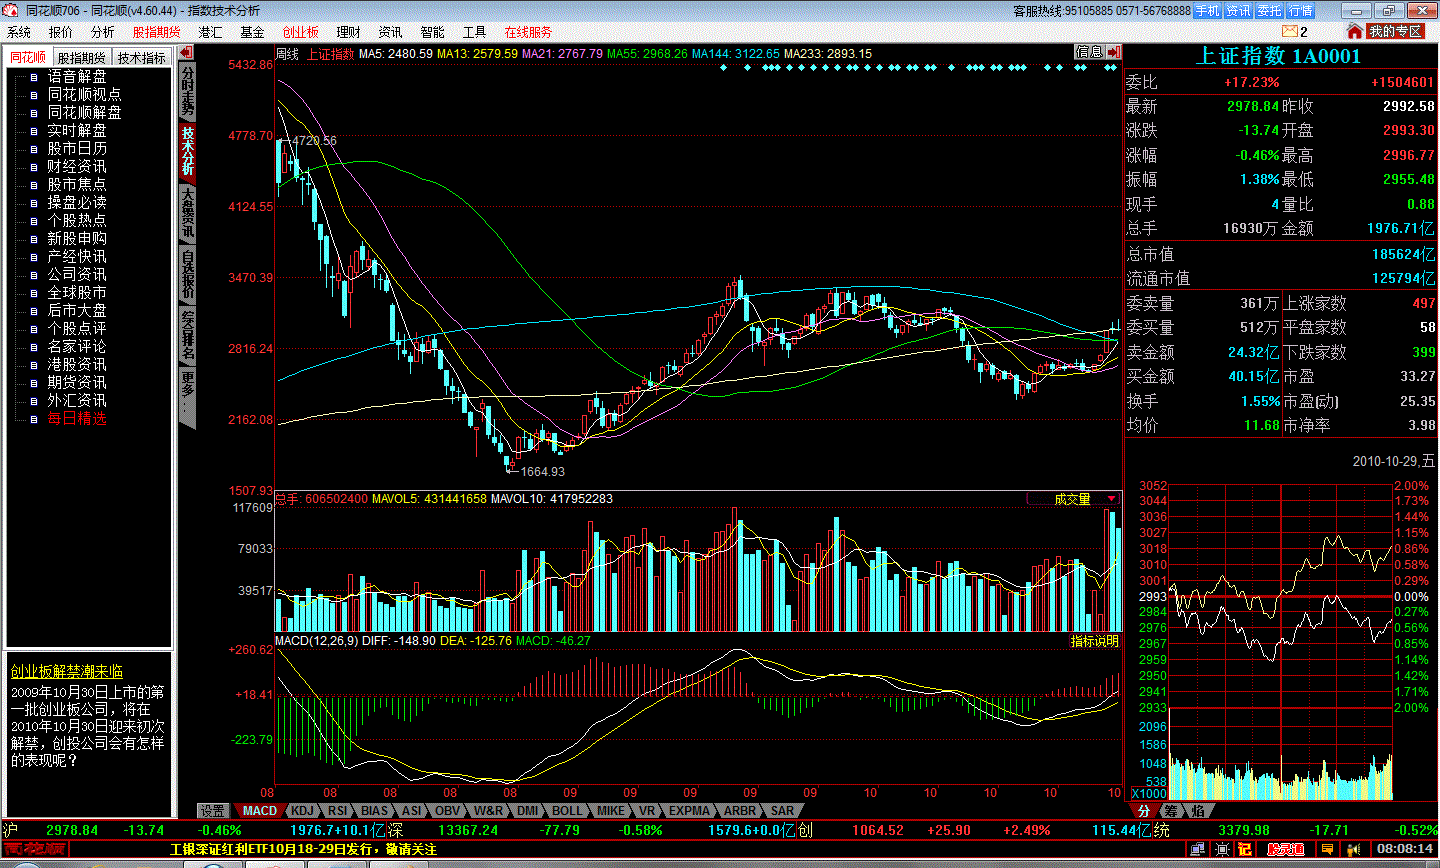
Task: Open 新股申购 in the sidebar list
Action: click(77, 239)
